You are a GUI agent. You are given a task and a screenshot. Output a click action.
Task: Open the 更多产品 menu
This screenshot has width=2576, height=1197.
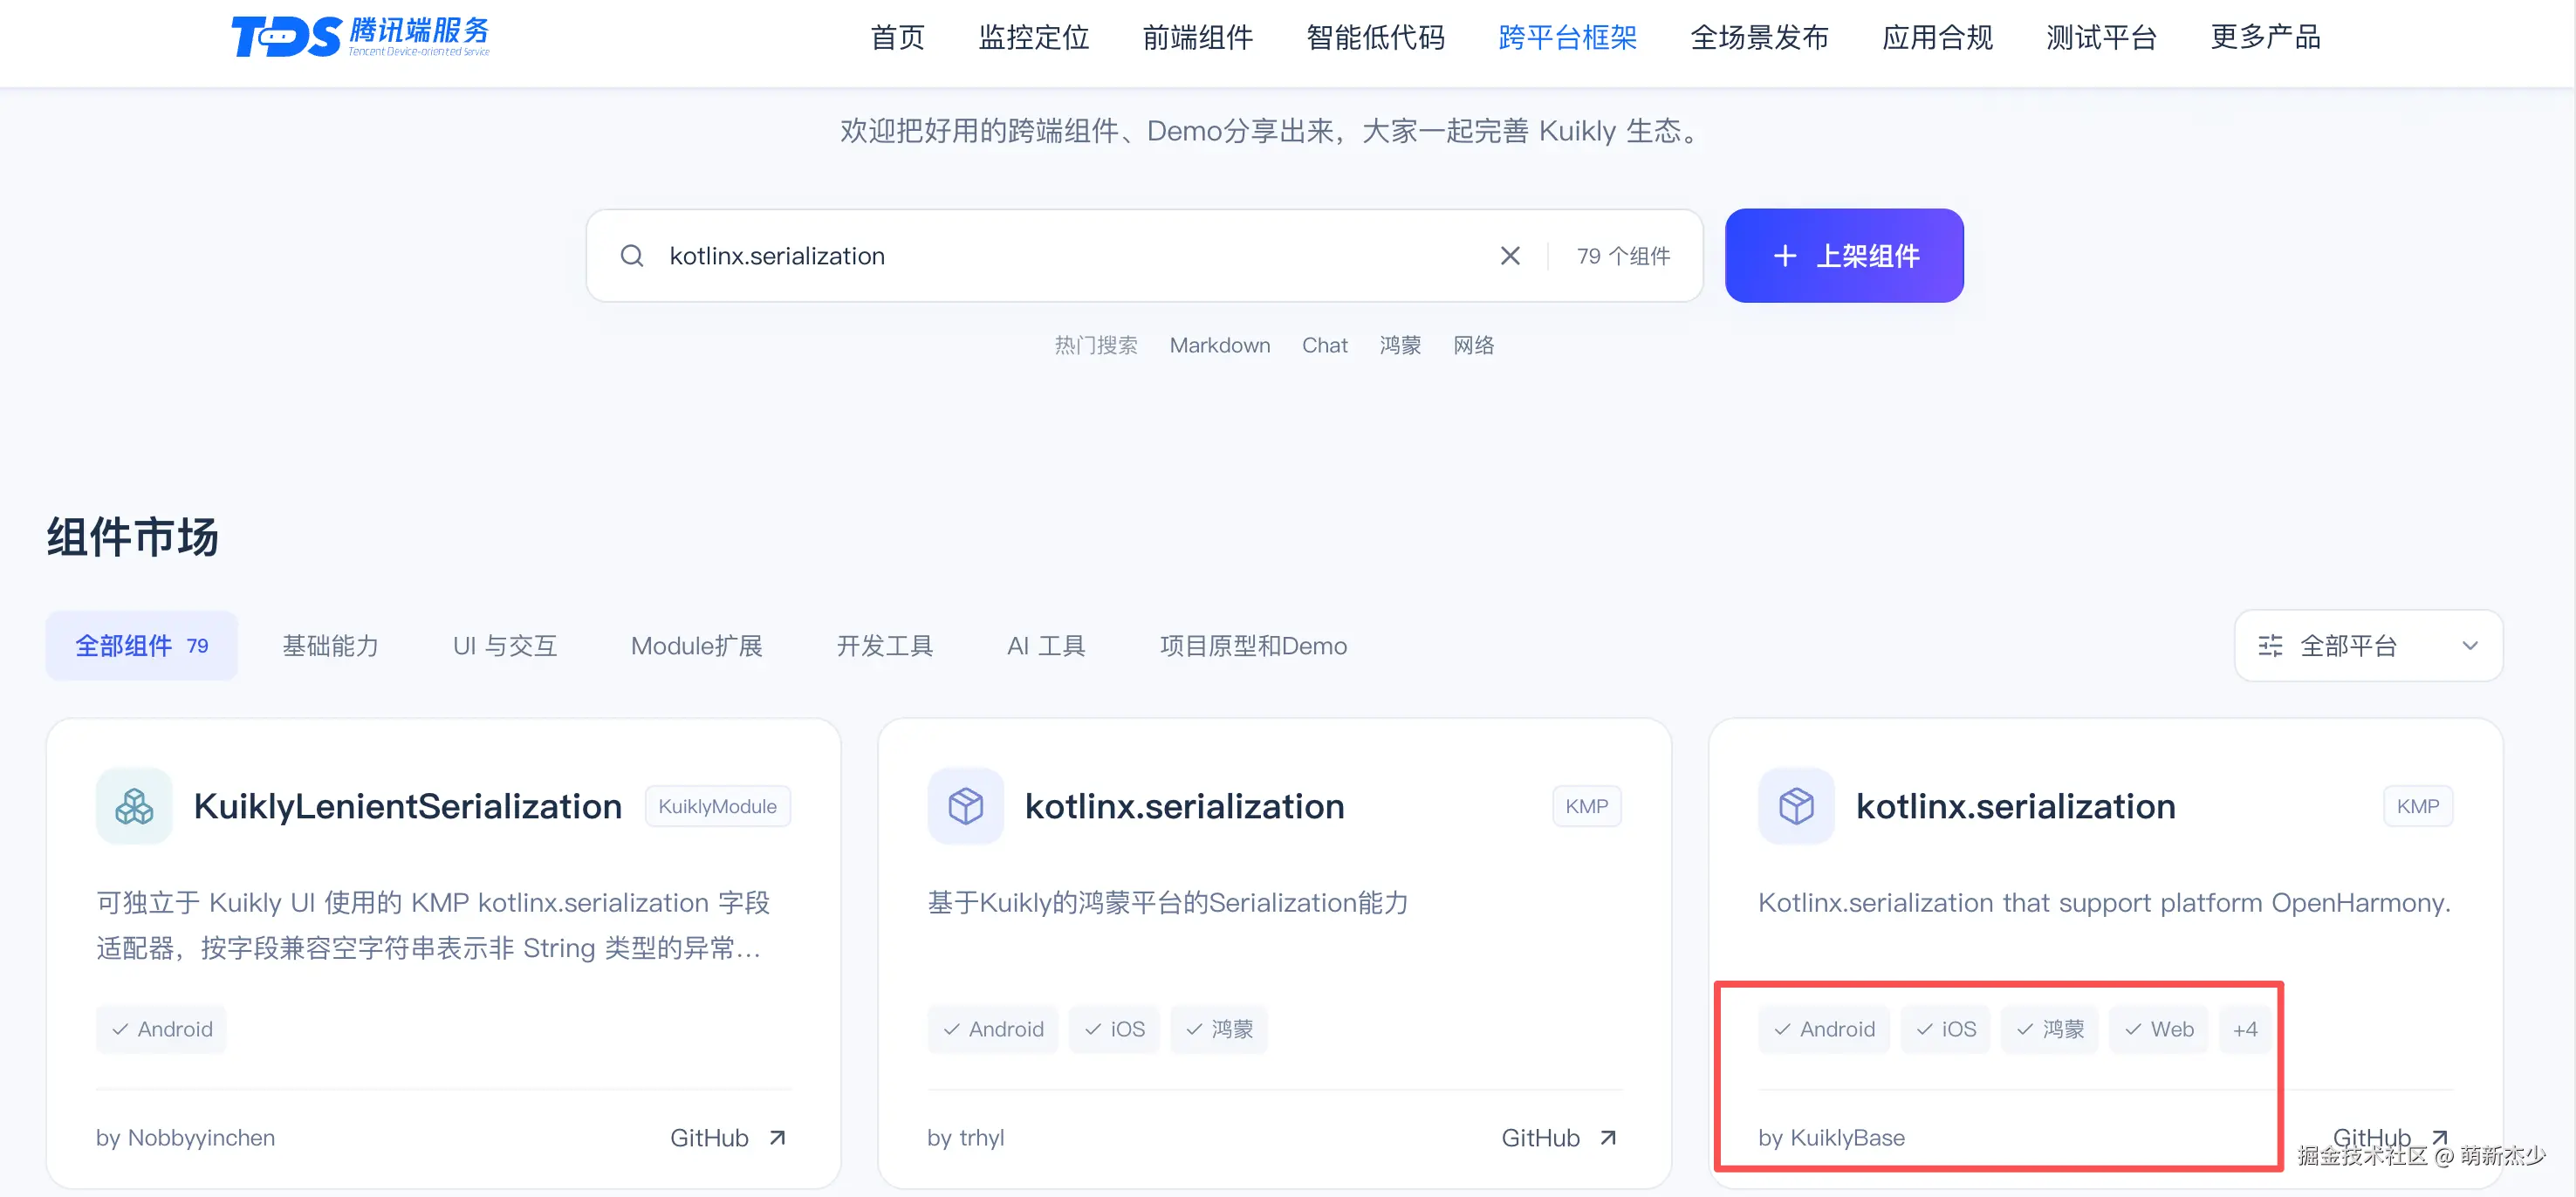click(2265, 38)
